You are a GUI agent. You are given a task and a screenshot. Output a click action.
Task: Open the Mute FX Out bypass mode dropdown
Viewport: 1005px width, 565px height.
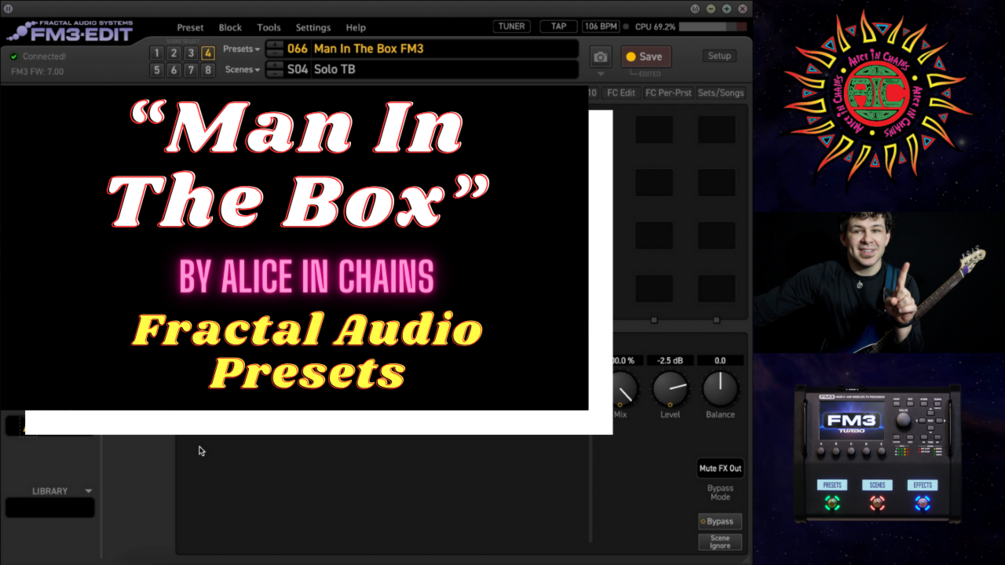(720, 468)
